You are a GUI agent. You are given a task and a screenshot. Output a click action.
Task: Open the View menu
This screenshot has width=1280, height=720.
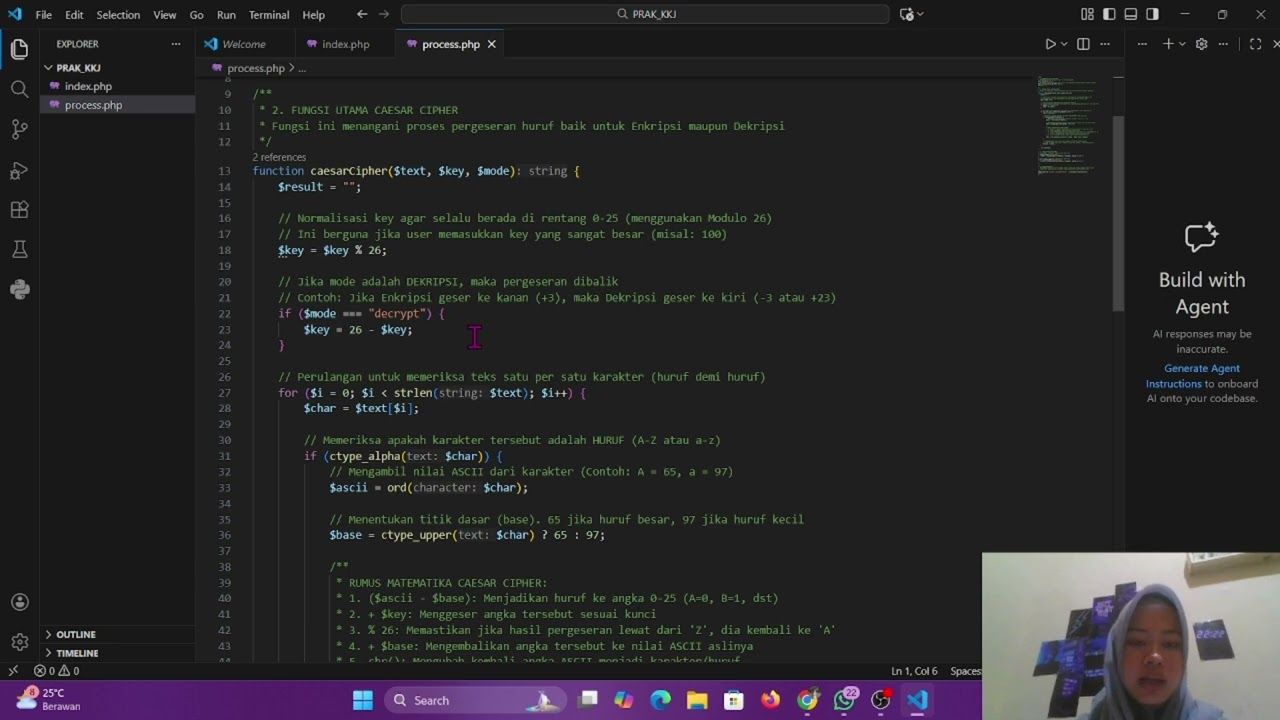(165, 15)
